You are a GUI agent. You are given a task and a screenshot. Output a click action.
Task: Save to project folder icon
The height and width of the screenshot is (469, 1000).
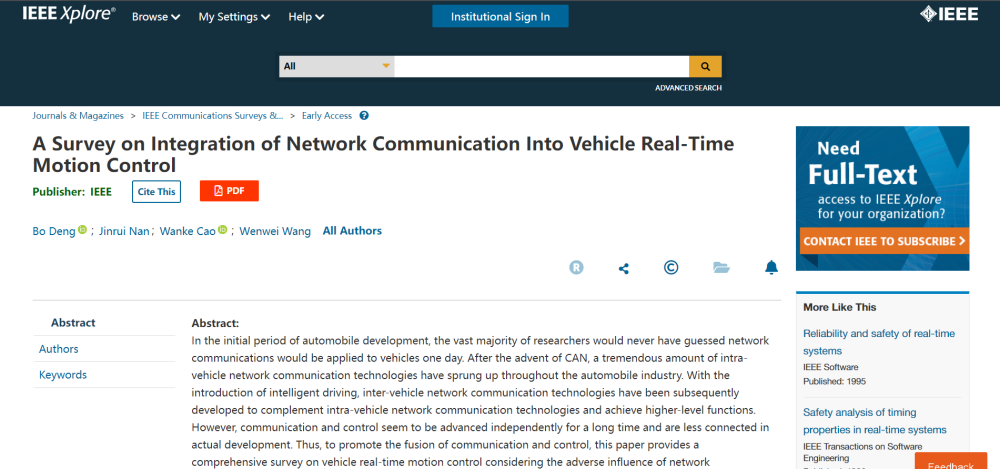coord(721,267)
